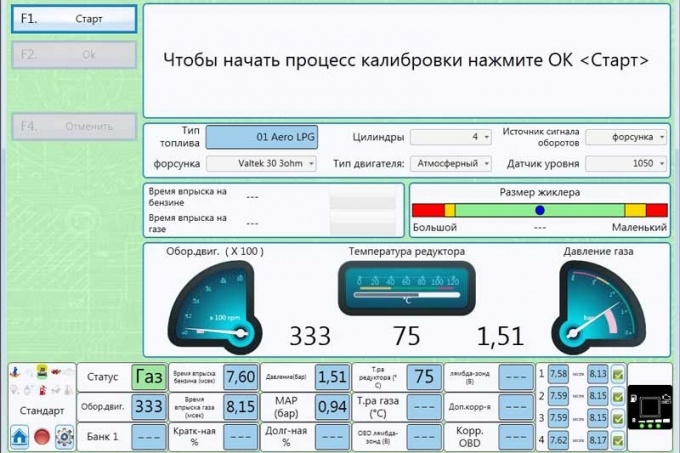Click the calibration instruction message text

pos(406,60)
